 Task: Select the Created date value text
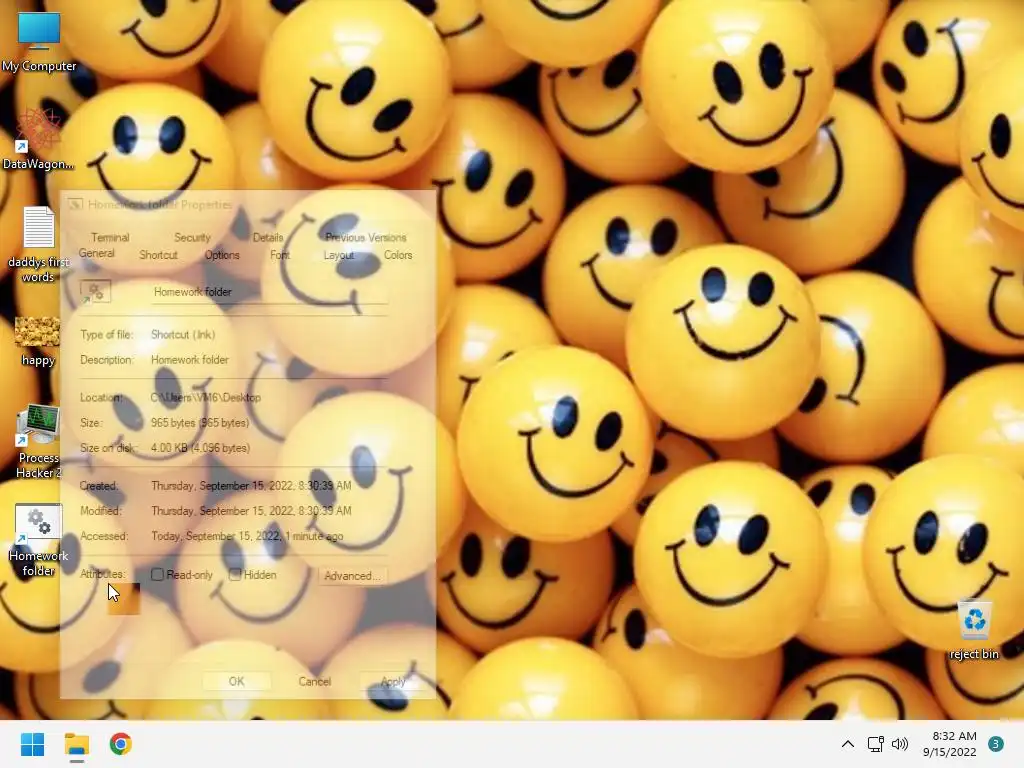pyautogui.click(x=251, y=486)
